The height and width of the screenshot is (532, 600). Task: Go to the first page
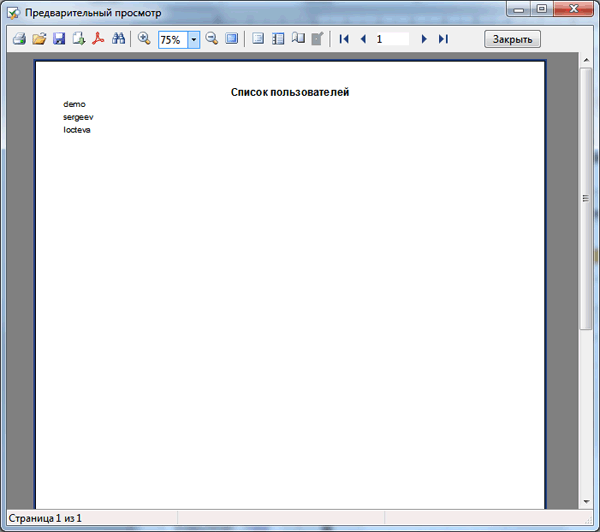tap(344, 39)
